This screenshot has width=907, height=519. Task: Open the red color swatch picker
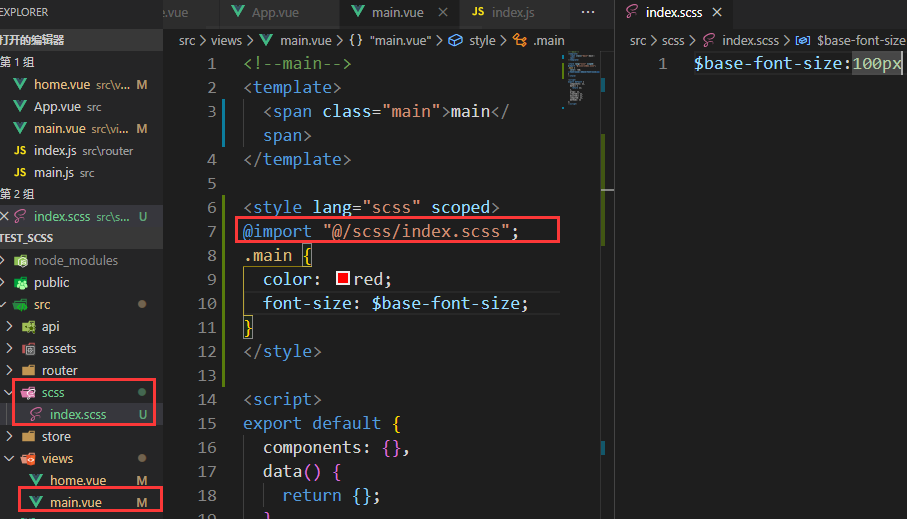[342, 278]
